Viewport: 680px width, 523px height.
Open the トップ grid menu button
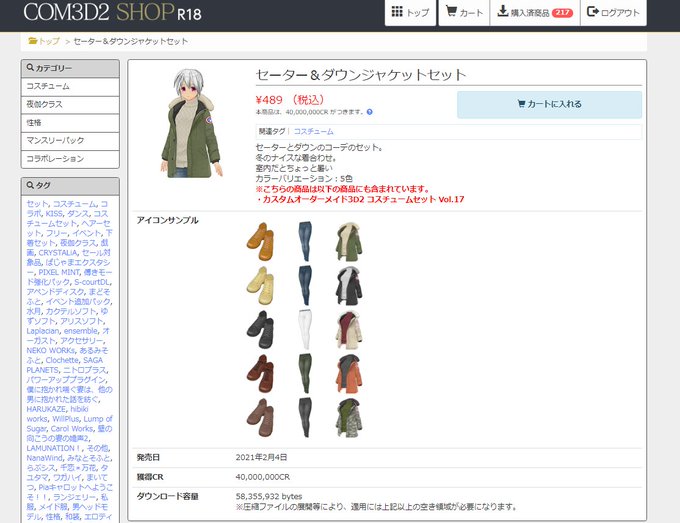[x=410, y=12]
